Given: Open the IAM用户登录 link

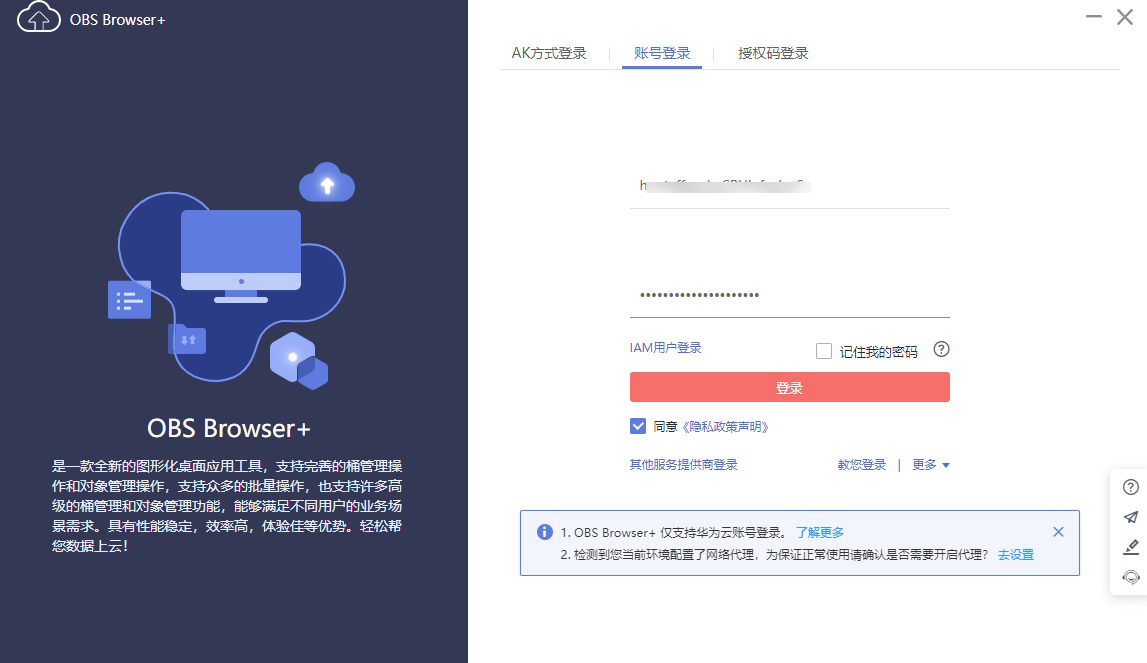Looking at the screenshot, I should (665, 348).
